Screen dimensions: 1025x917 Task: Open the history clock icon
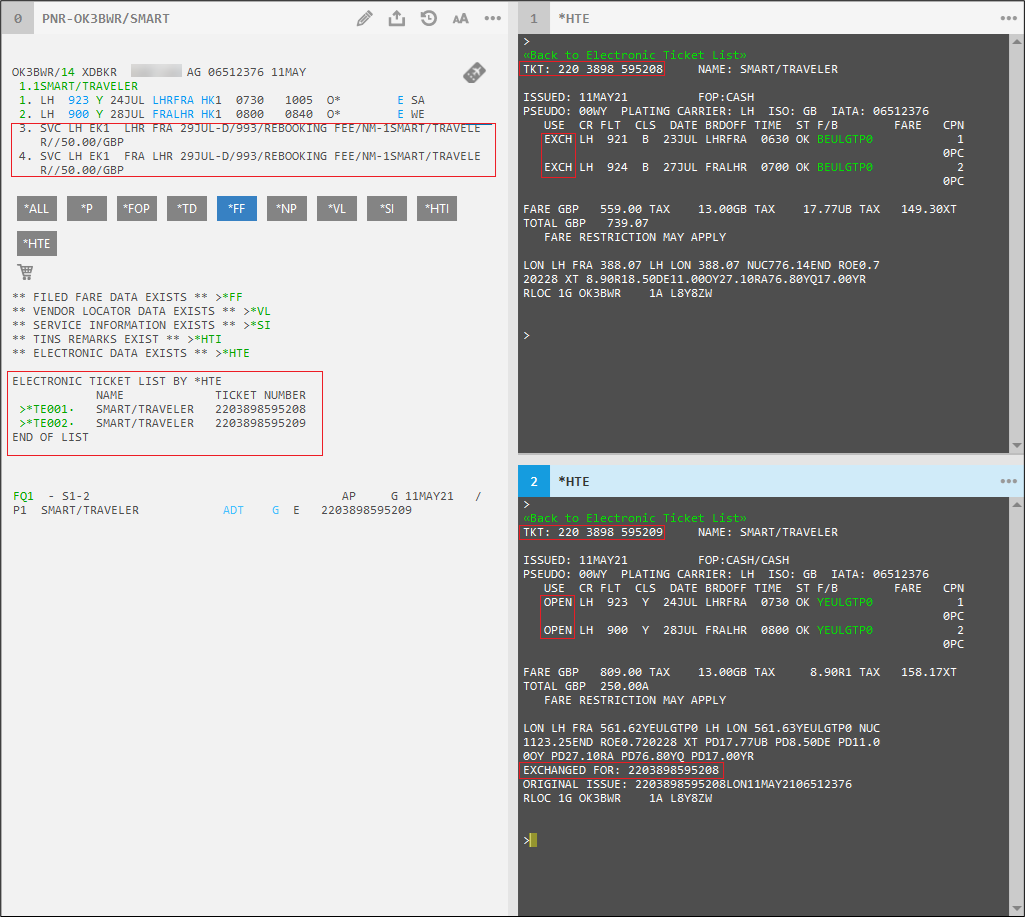[x=429, y=18]
